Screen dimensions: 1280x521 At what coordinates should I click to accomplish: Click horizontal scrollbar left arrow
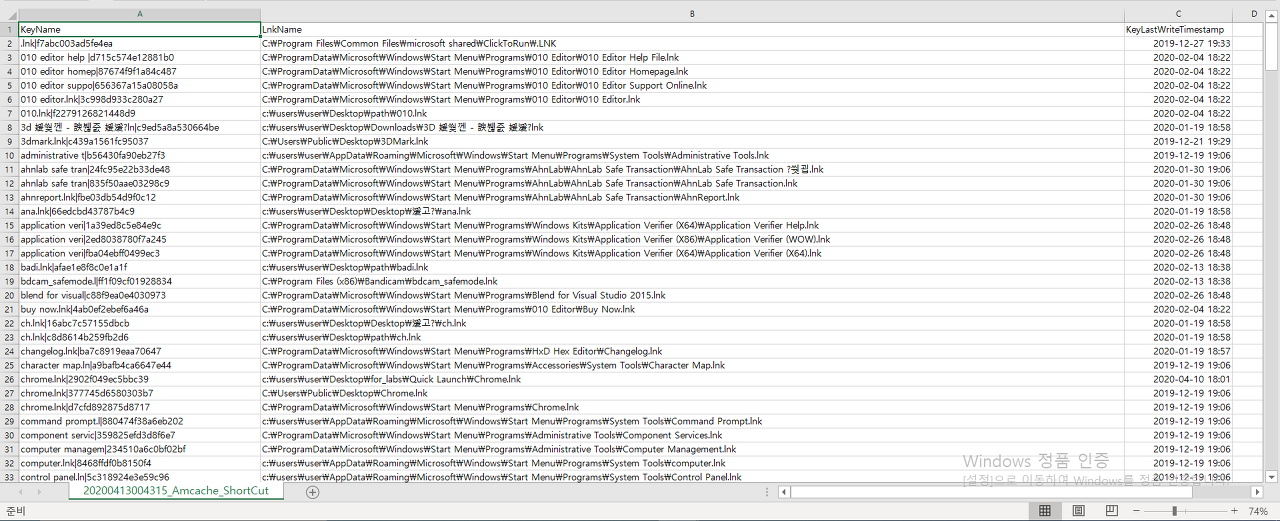pos(785,492)
